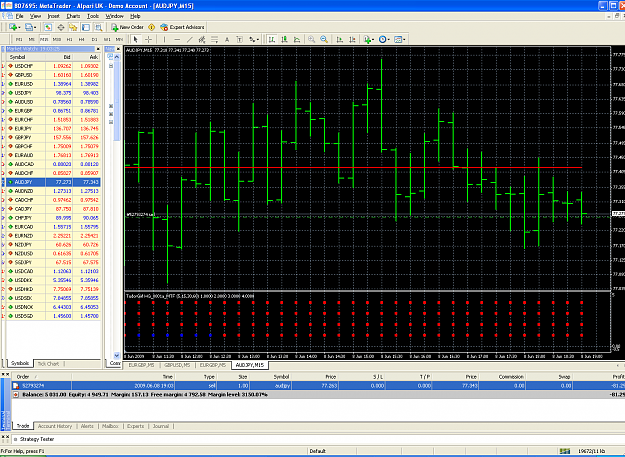Select USDCHF in Market Watch

click(51, 66)
